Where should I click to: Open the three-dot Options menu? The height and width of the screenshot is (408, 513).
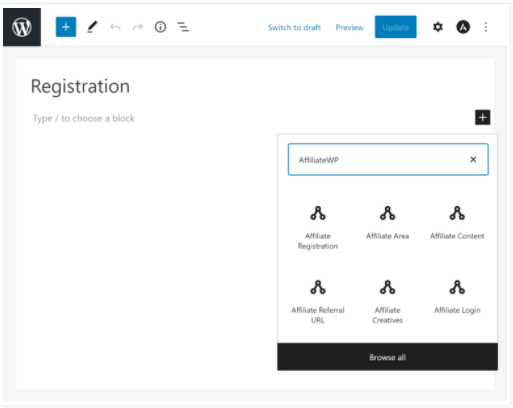(486, 27)
